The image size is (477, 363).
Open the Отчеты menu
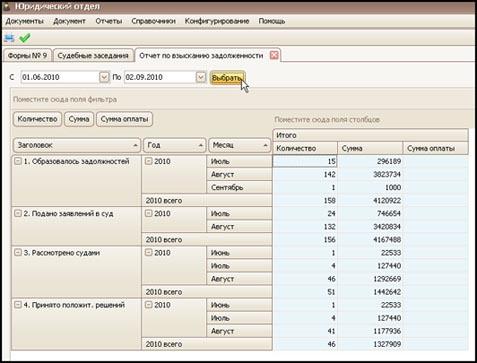point(109,21)
